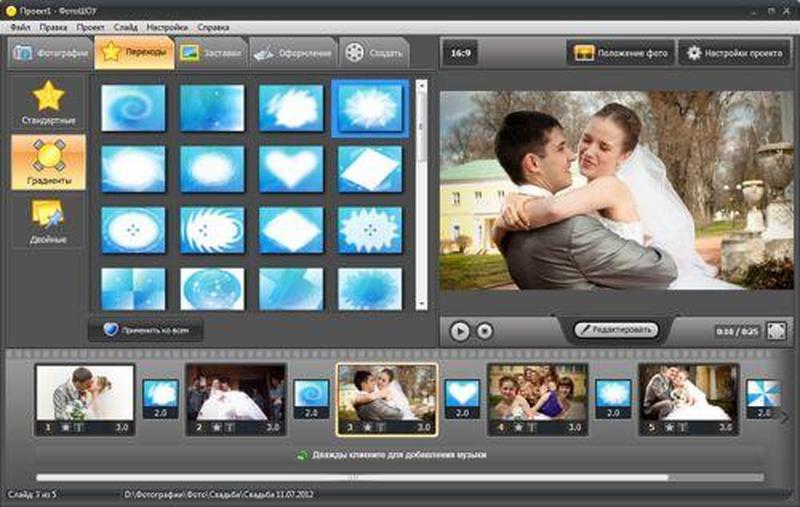
Task: Open the Слайд menu
Action: tap(126, 27)
